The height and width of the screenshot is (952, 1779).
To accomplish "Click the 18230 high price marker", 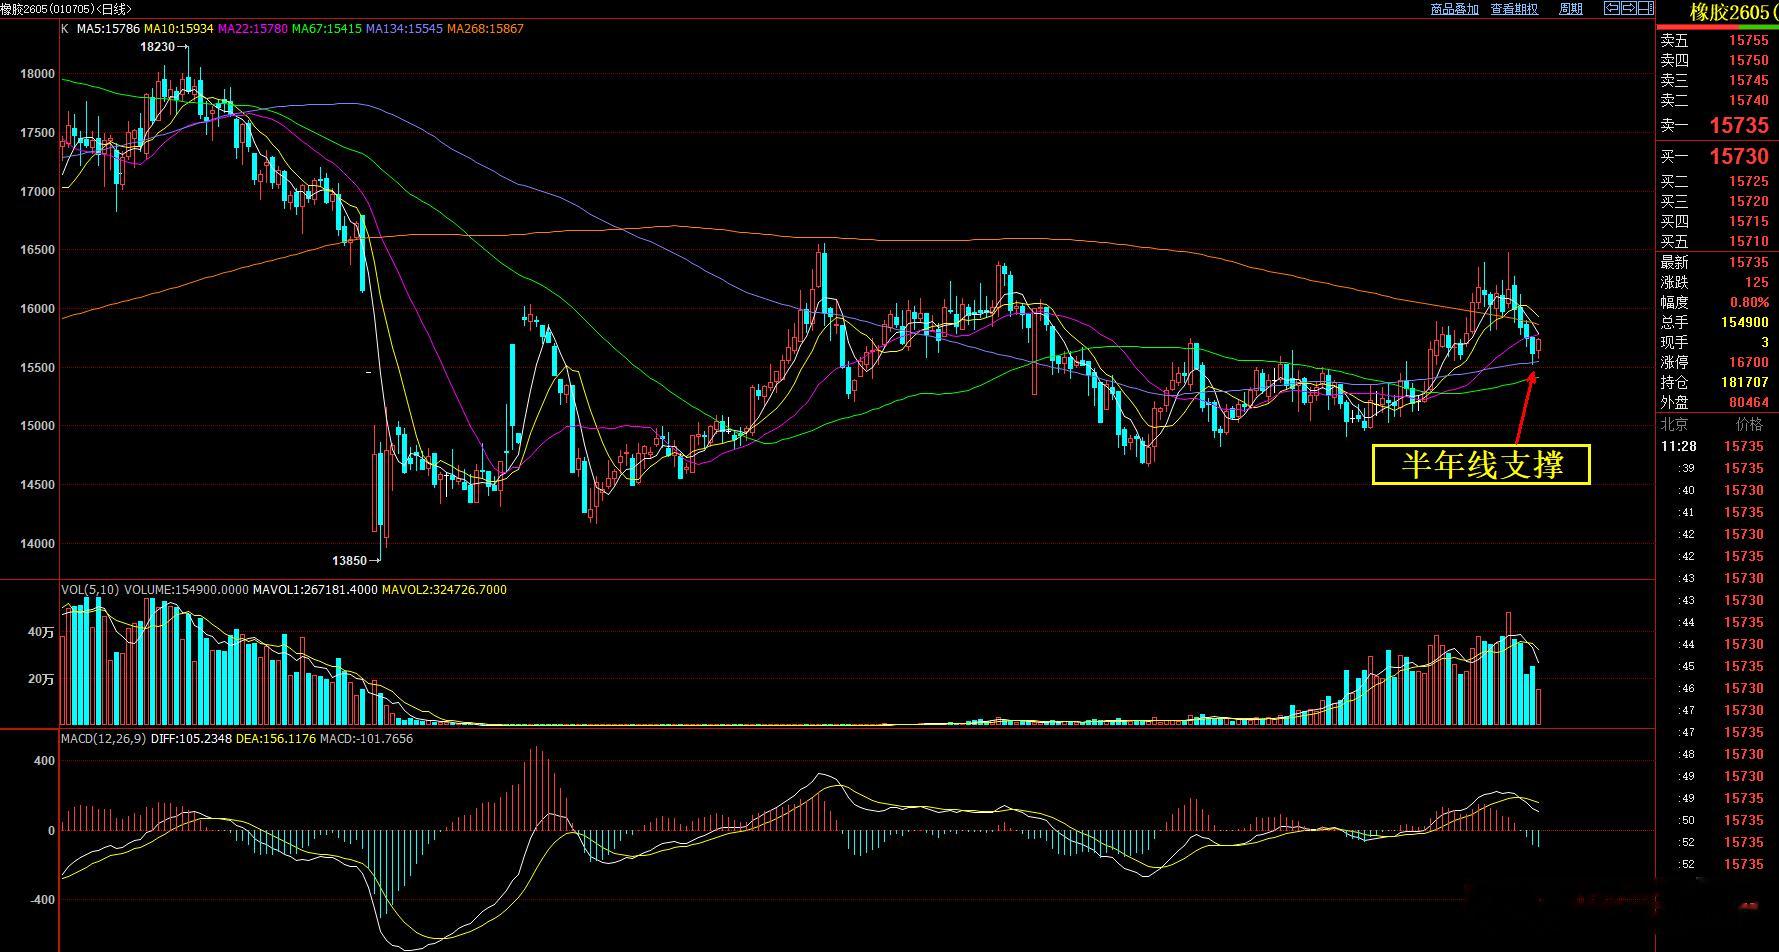I will click(157, 47).
